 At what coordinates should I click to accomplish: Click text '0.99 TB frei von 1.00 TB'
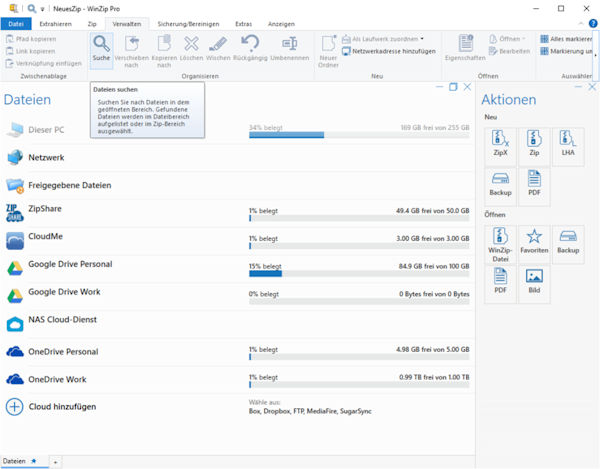(x=434, y=377)
